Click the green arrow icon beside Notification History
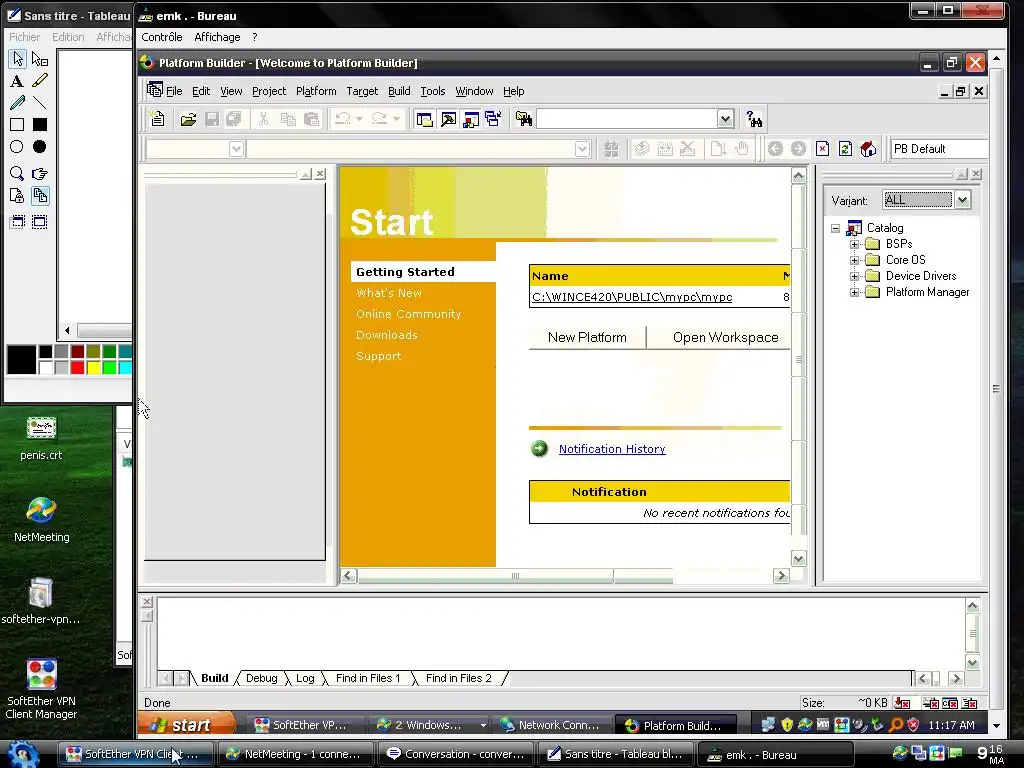 pyautogui.click(x=539, y=449)
